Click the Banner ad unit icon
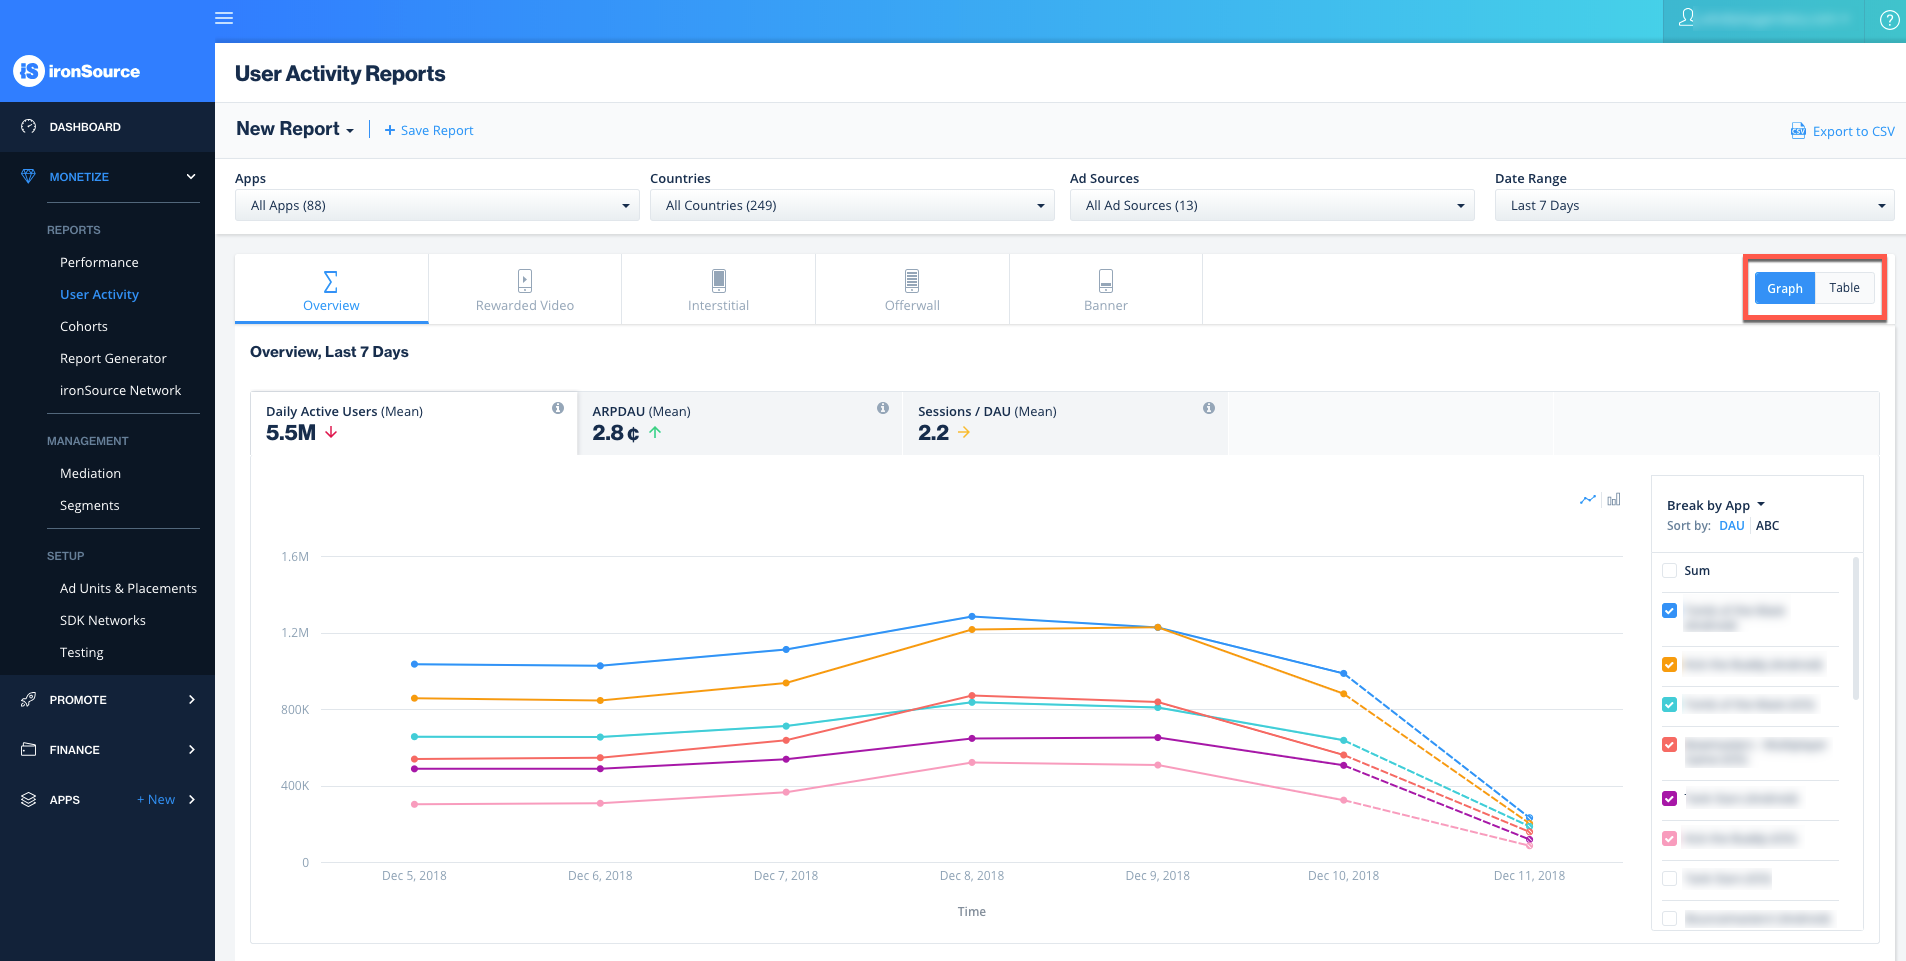Viewport: 1906px width, 961px height. click(1106, 280)
